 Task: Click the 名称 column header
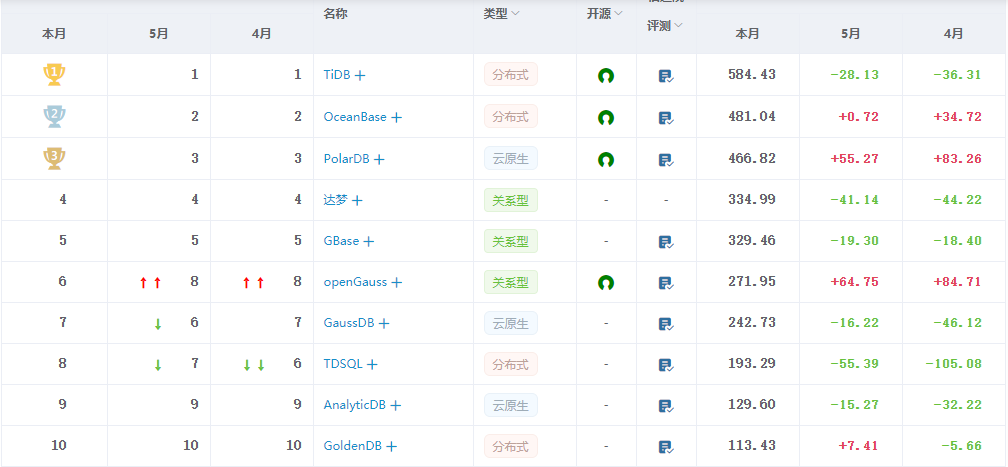(336, 14)
